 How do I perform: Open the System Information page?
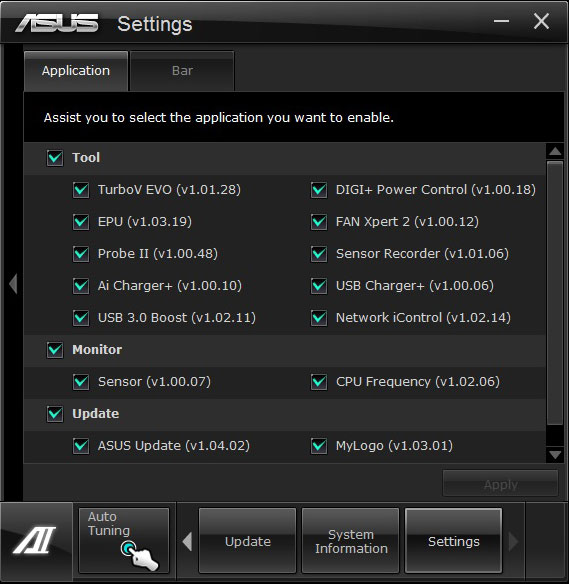click(x=350, y=541)
